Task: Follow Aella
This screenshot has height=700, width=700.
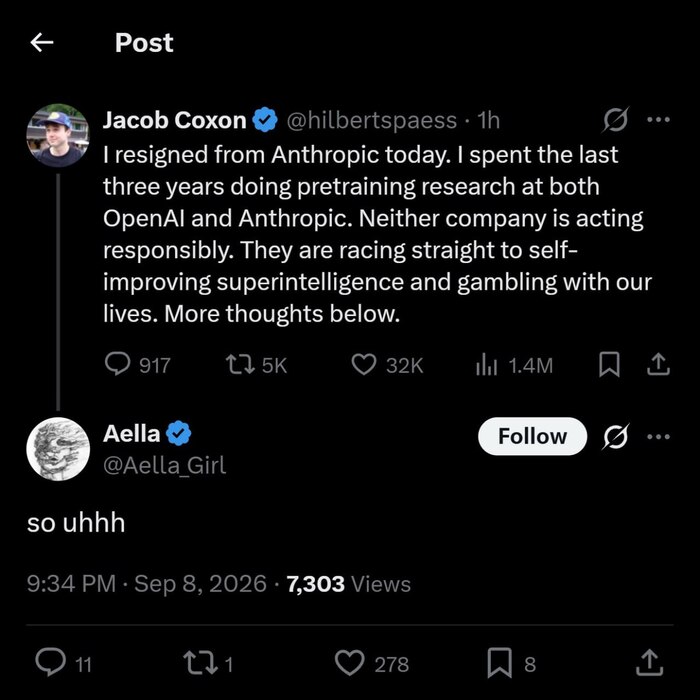Action: [532, 436]
